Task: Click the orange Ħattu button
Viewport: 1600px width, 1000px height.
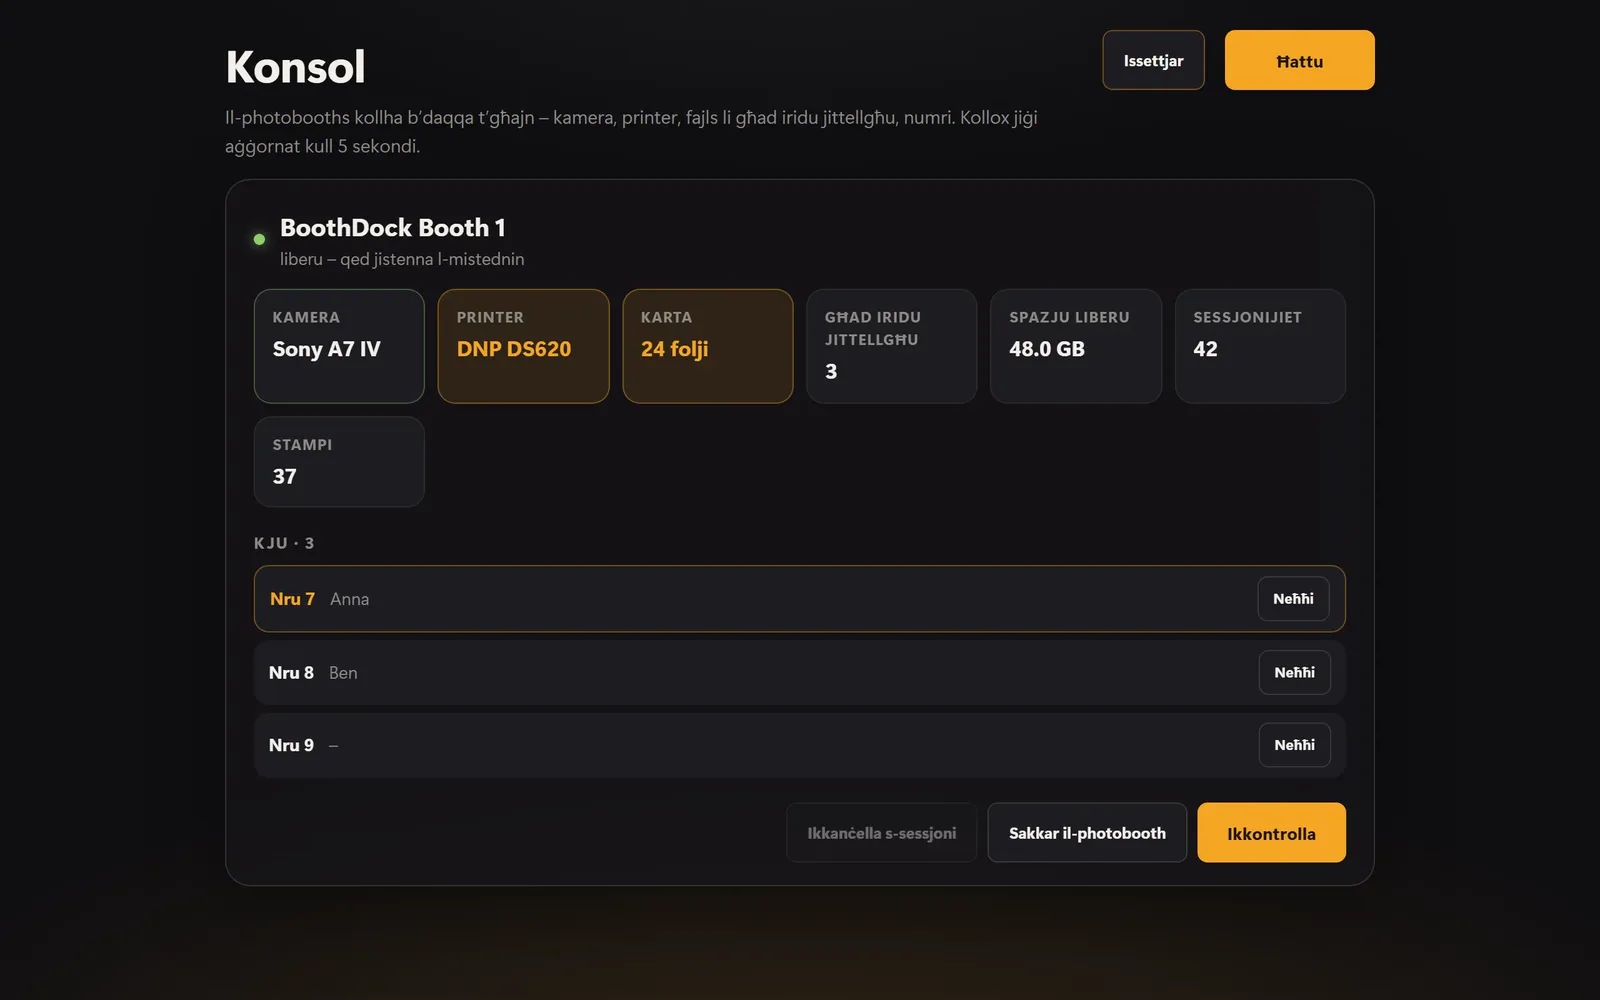Action: (x=1299, y=60)
